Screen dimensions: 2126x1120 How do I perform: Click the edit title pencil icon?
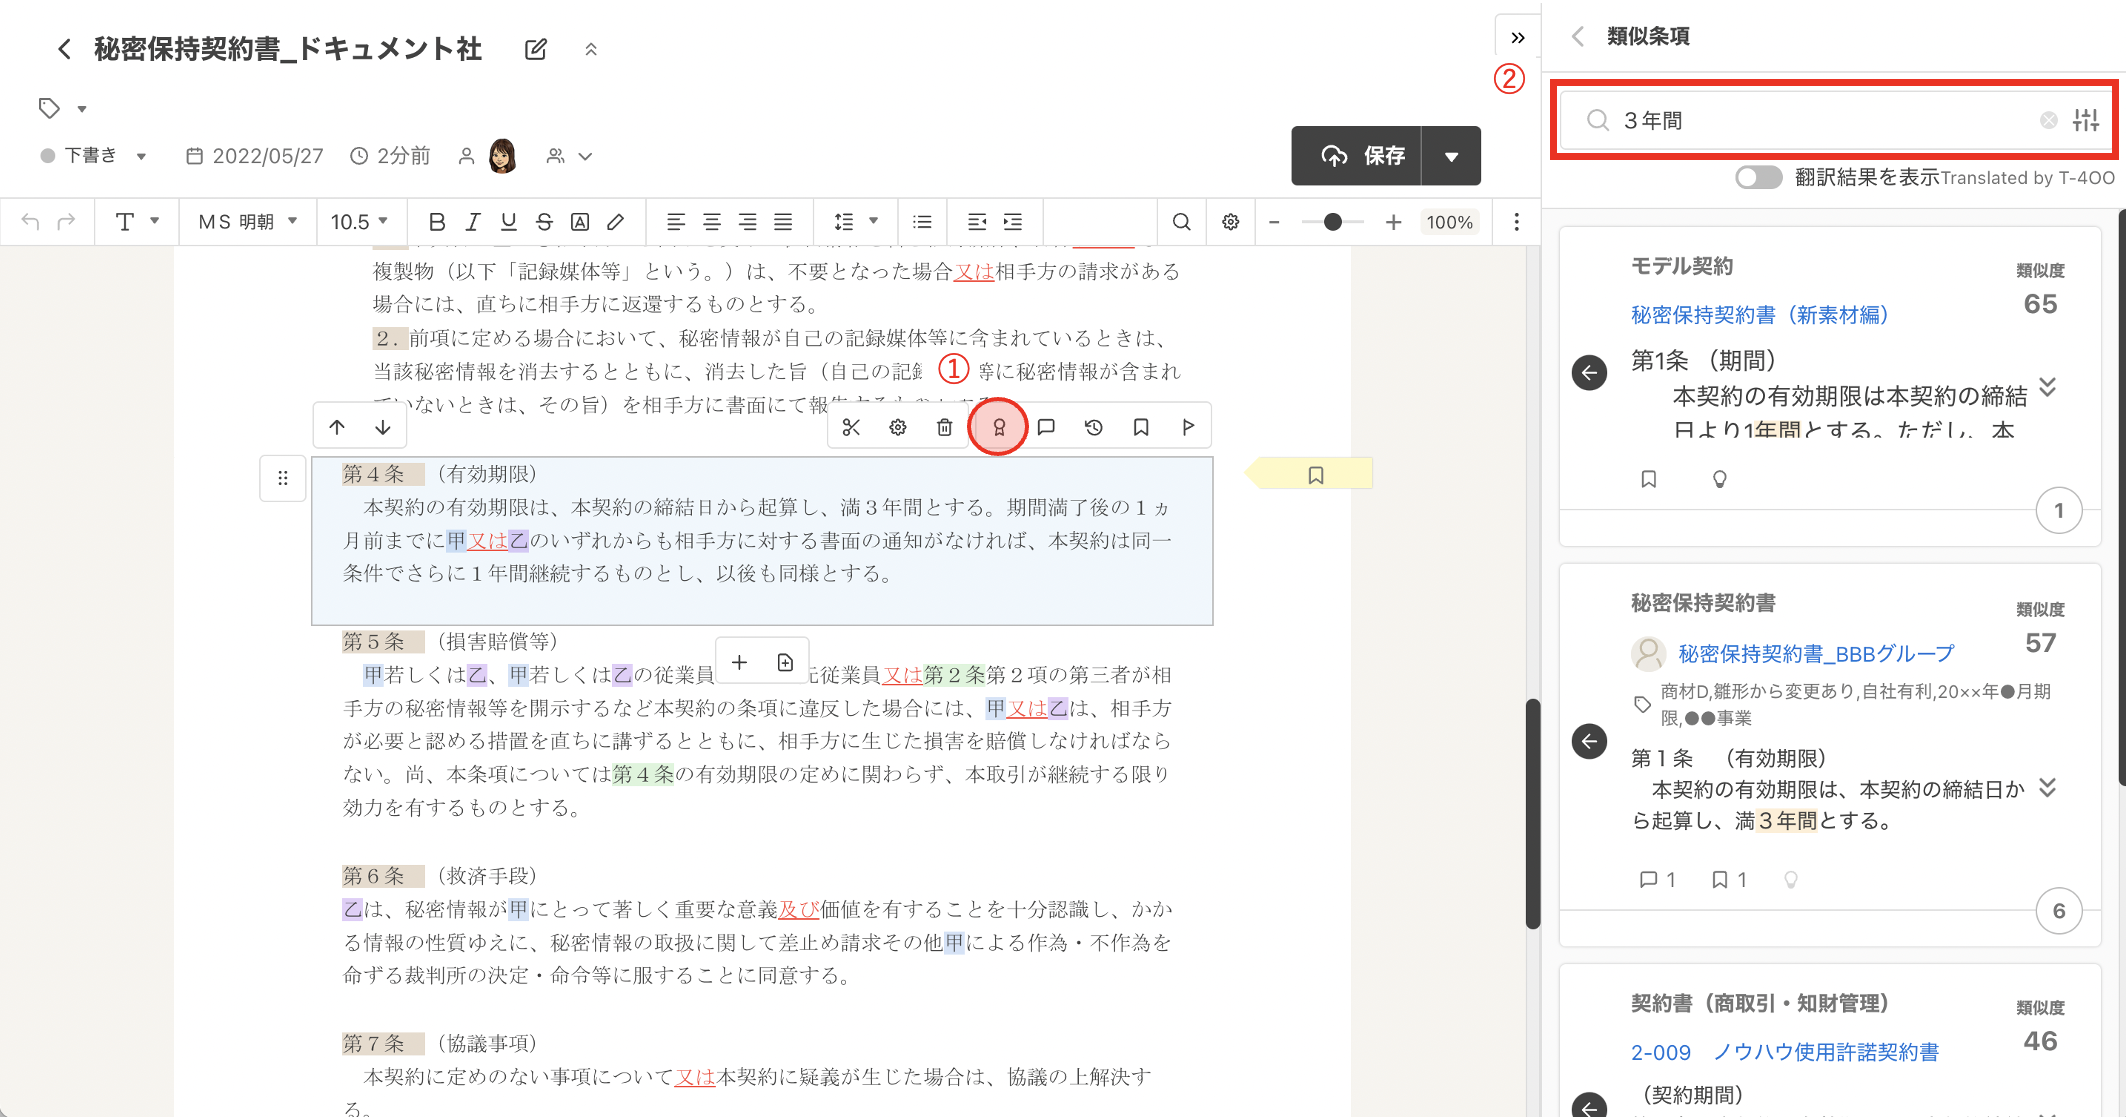pos(536,49)
